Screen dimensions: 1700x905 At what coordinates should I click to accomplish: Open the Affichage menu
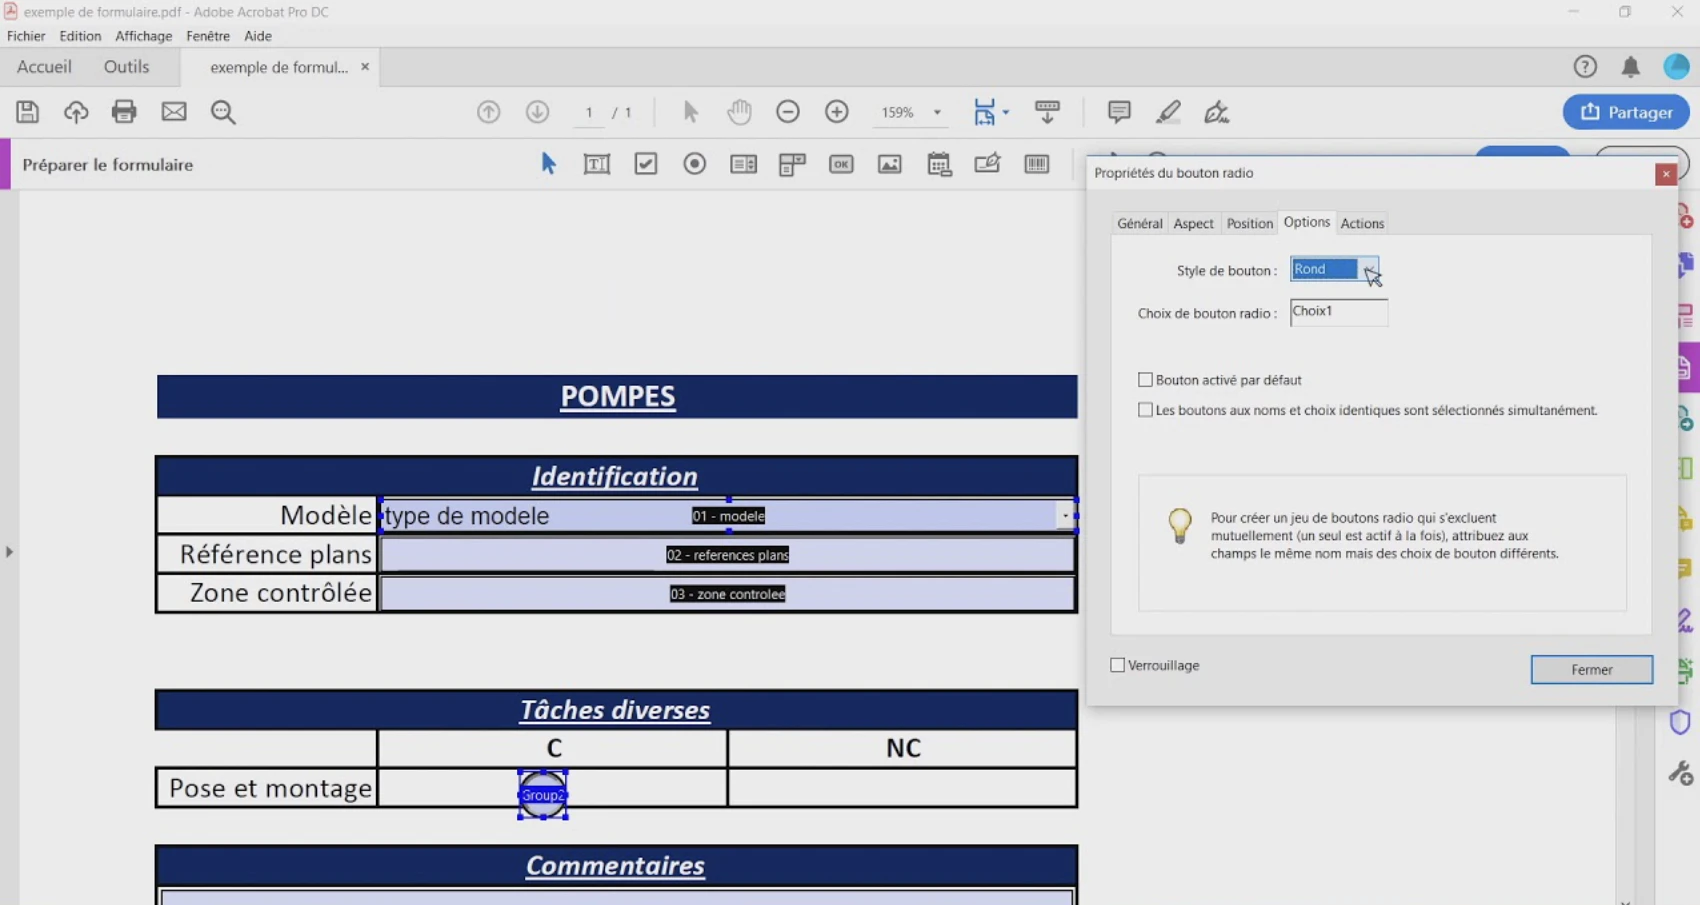(x=143, y=36)
